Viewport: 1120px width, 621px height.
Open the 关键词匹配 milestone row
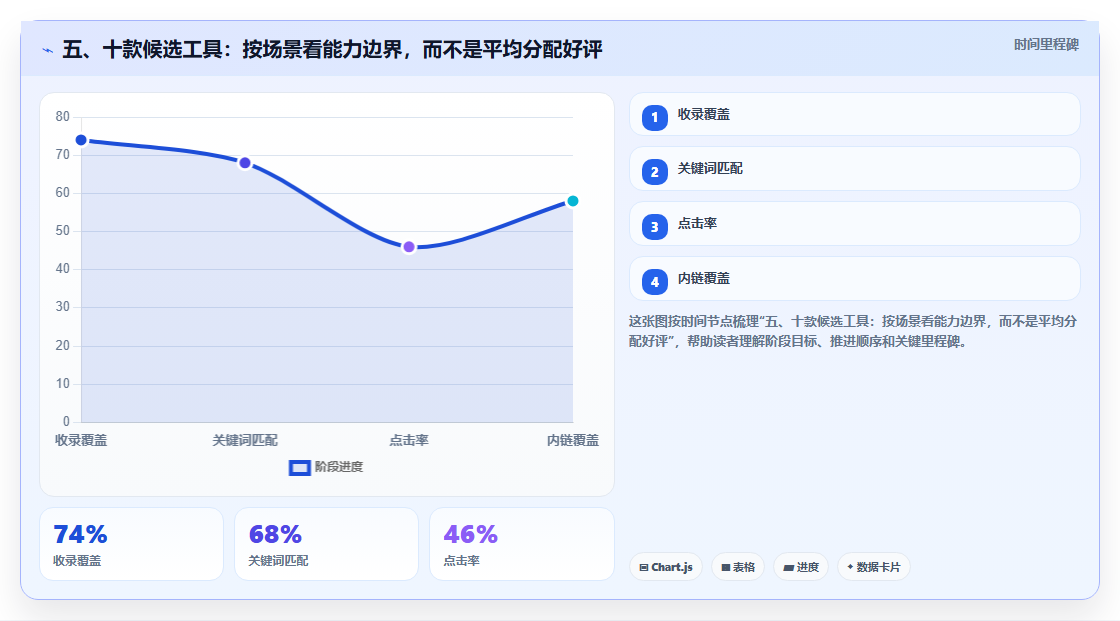[854, 169]
